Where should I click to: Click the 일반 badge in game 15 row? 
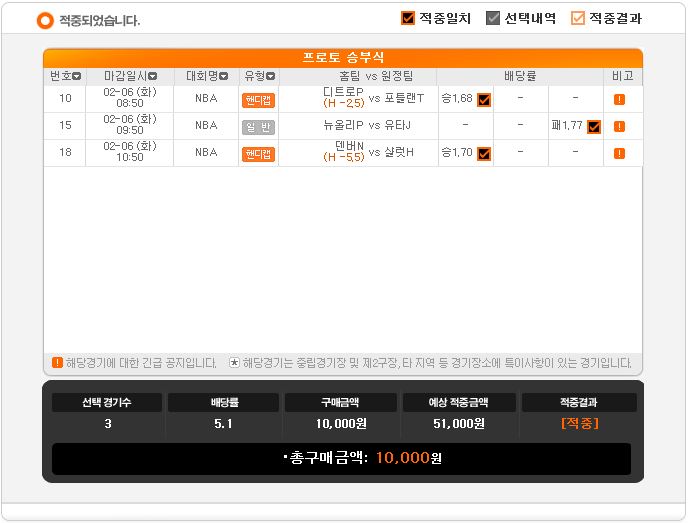[258, 127]
